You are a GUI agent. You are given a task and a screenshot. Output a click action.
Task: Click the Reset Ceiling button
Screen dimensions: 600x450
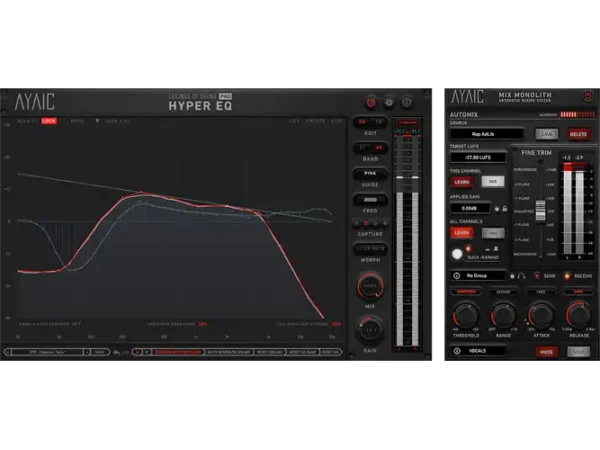tap(270, 352)
